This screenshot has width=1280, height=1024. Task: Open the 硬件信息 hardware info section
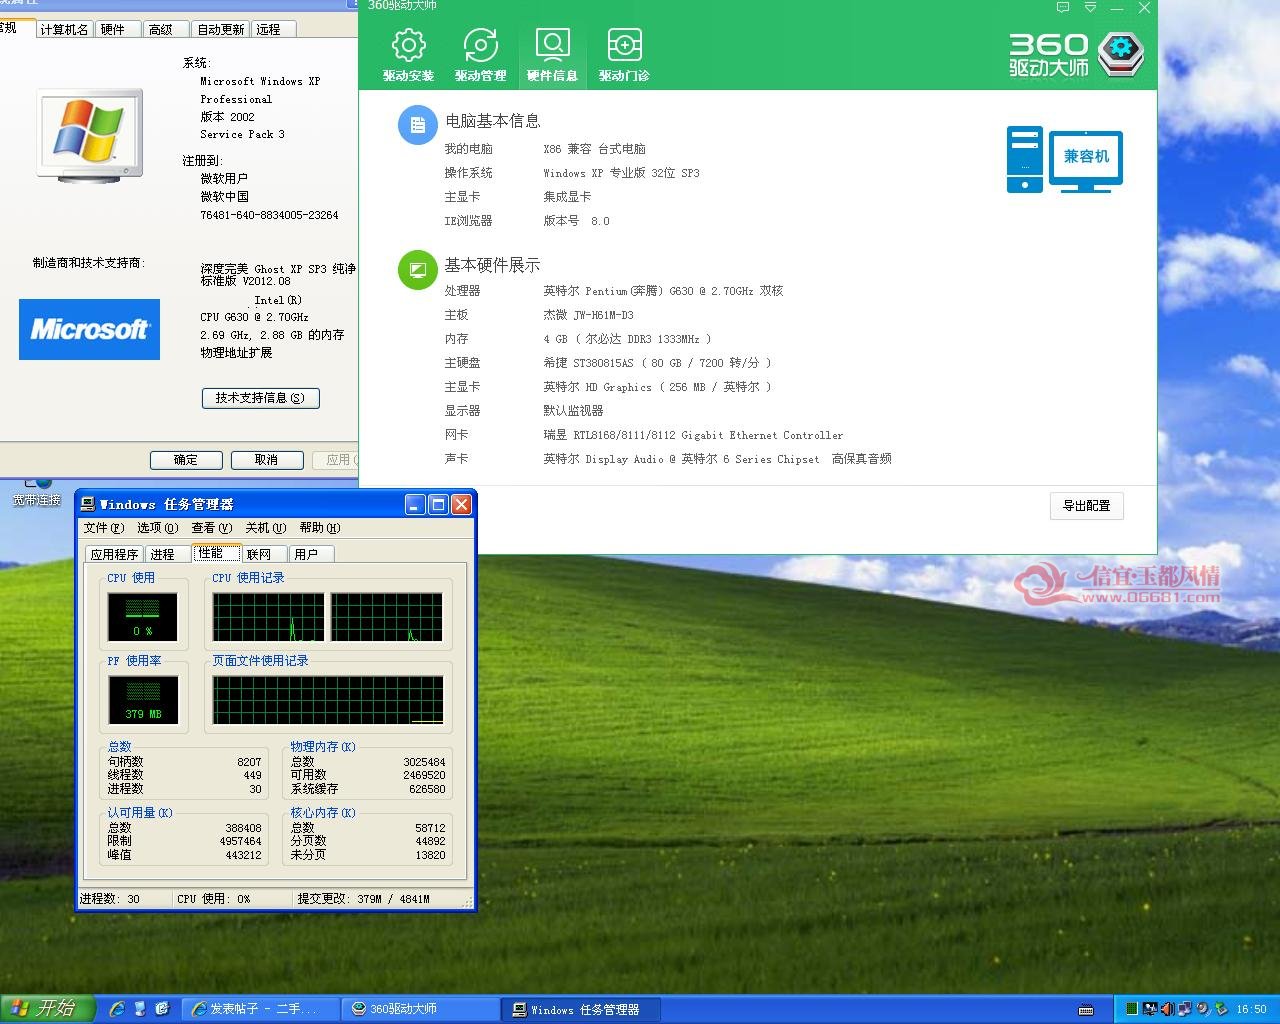click(x=552, y=54)
